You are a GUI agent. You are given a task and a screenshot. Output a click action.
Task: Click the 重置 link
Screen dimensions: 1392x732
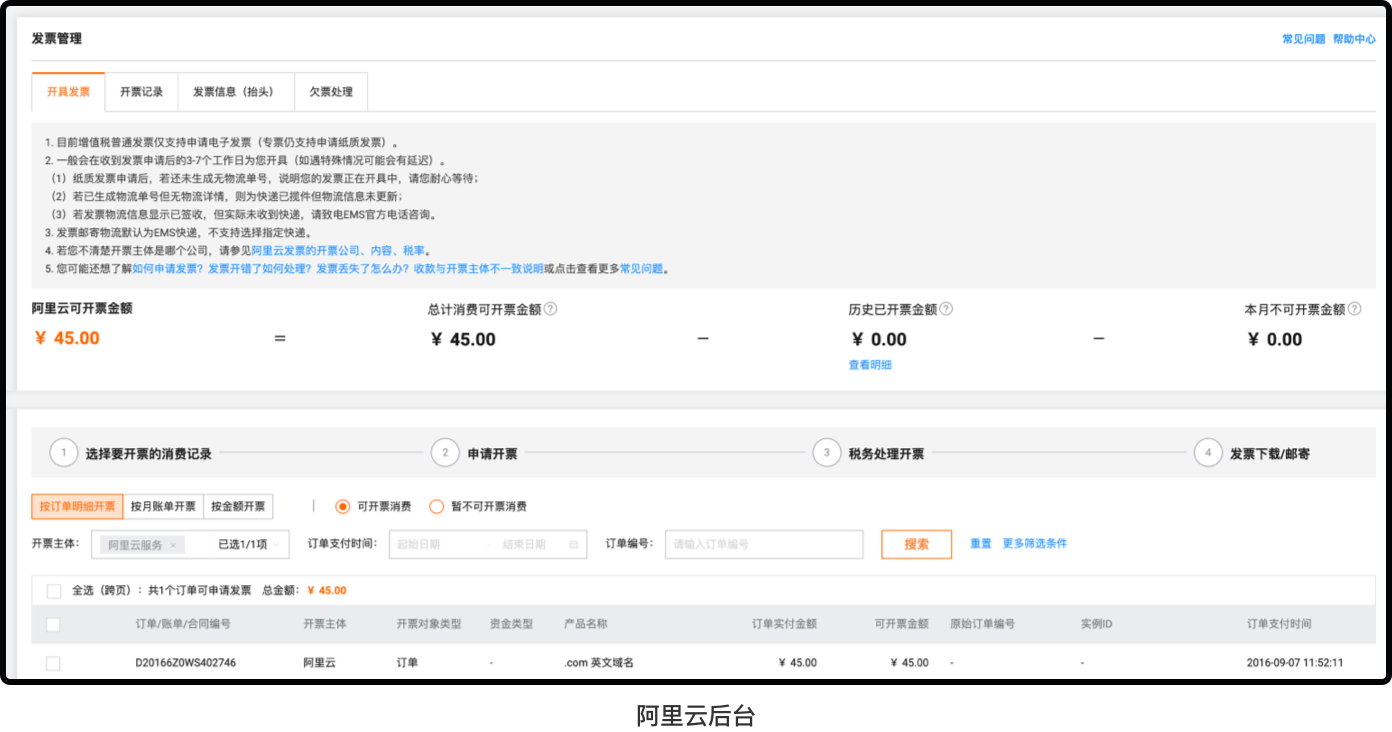coord(981,543)
